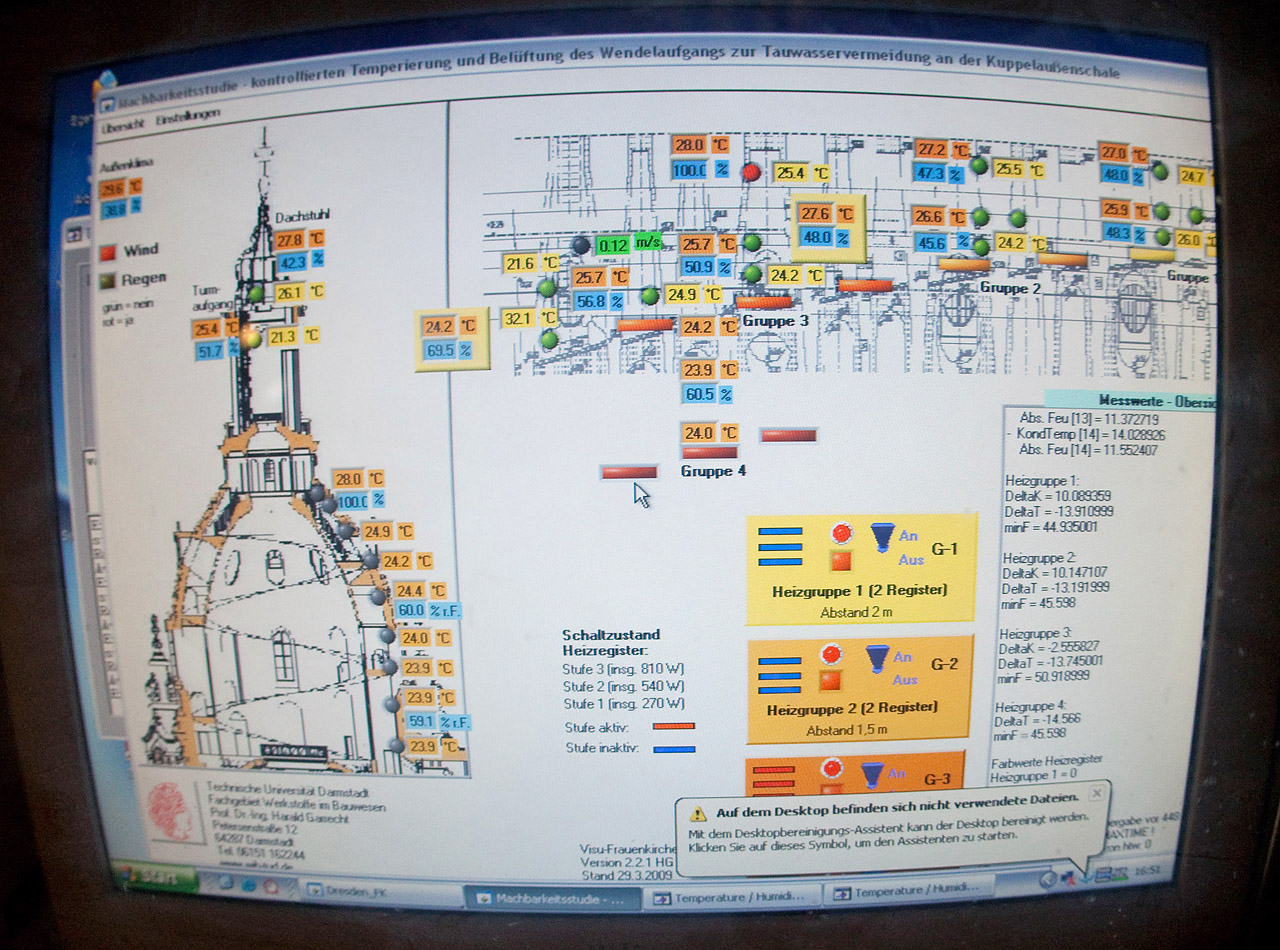This screenshot has width=1280, height=950.
Task: Click the Gruppe 4 heating bar below 24.0 °C
Action: [x=709, y=453]
